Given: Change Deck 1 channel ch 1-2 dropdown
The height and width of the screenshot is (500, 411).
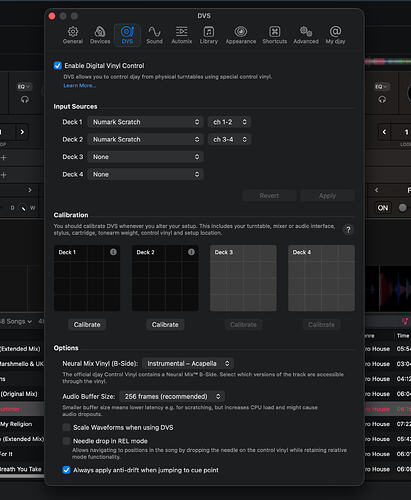Looking at the screenshot, I should tap(229, 122).
